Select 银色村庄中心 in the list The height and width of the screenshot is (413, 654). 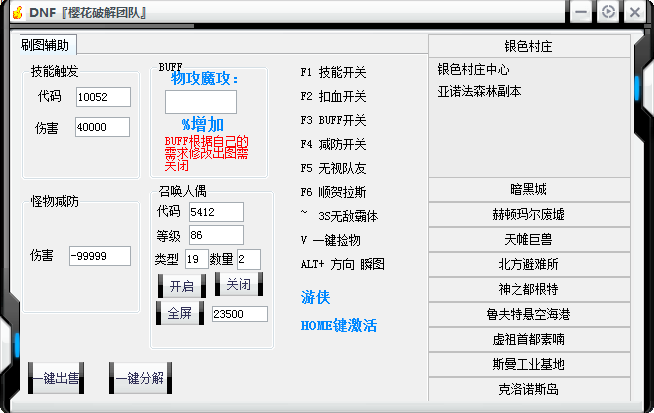pos(473,70)
